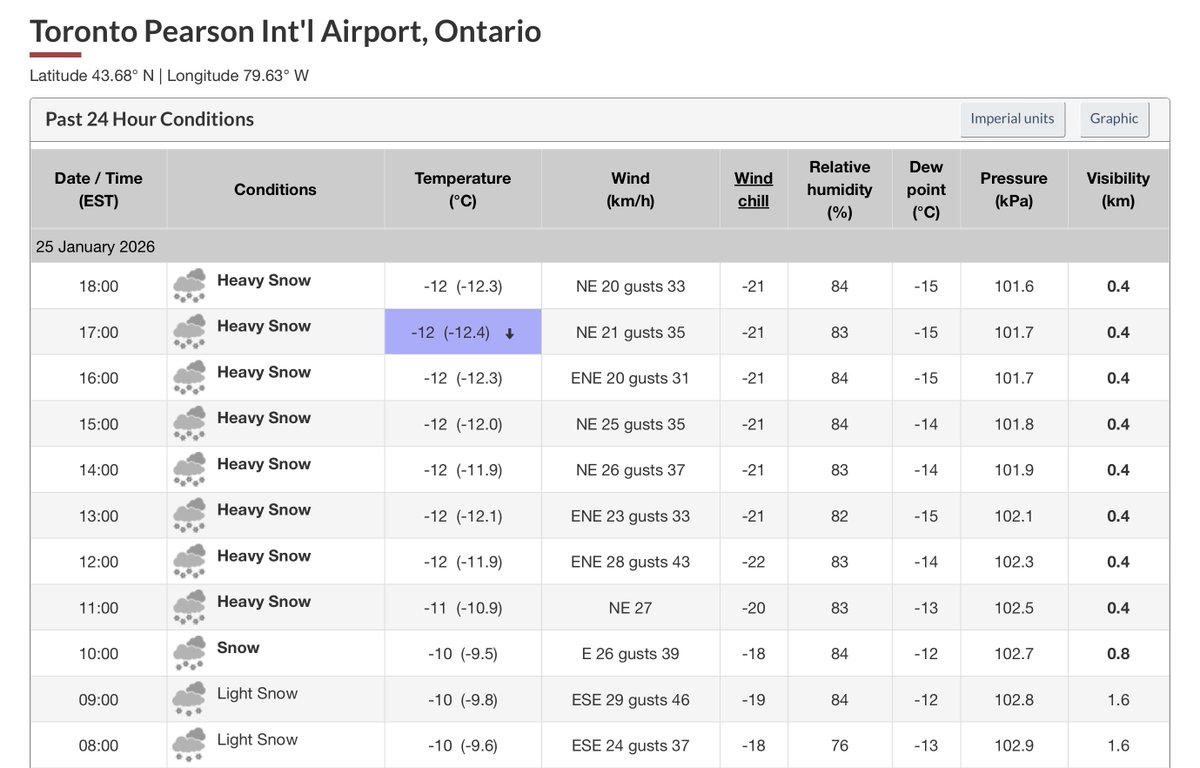Click visibility 1.6 in 09:00 row

coord(1118,700)
